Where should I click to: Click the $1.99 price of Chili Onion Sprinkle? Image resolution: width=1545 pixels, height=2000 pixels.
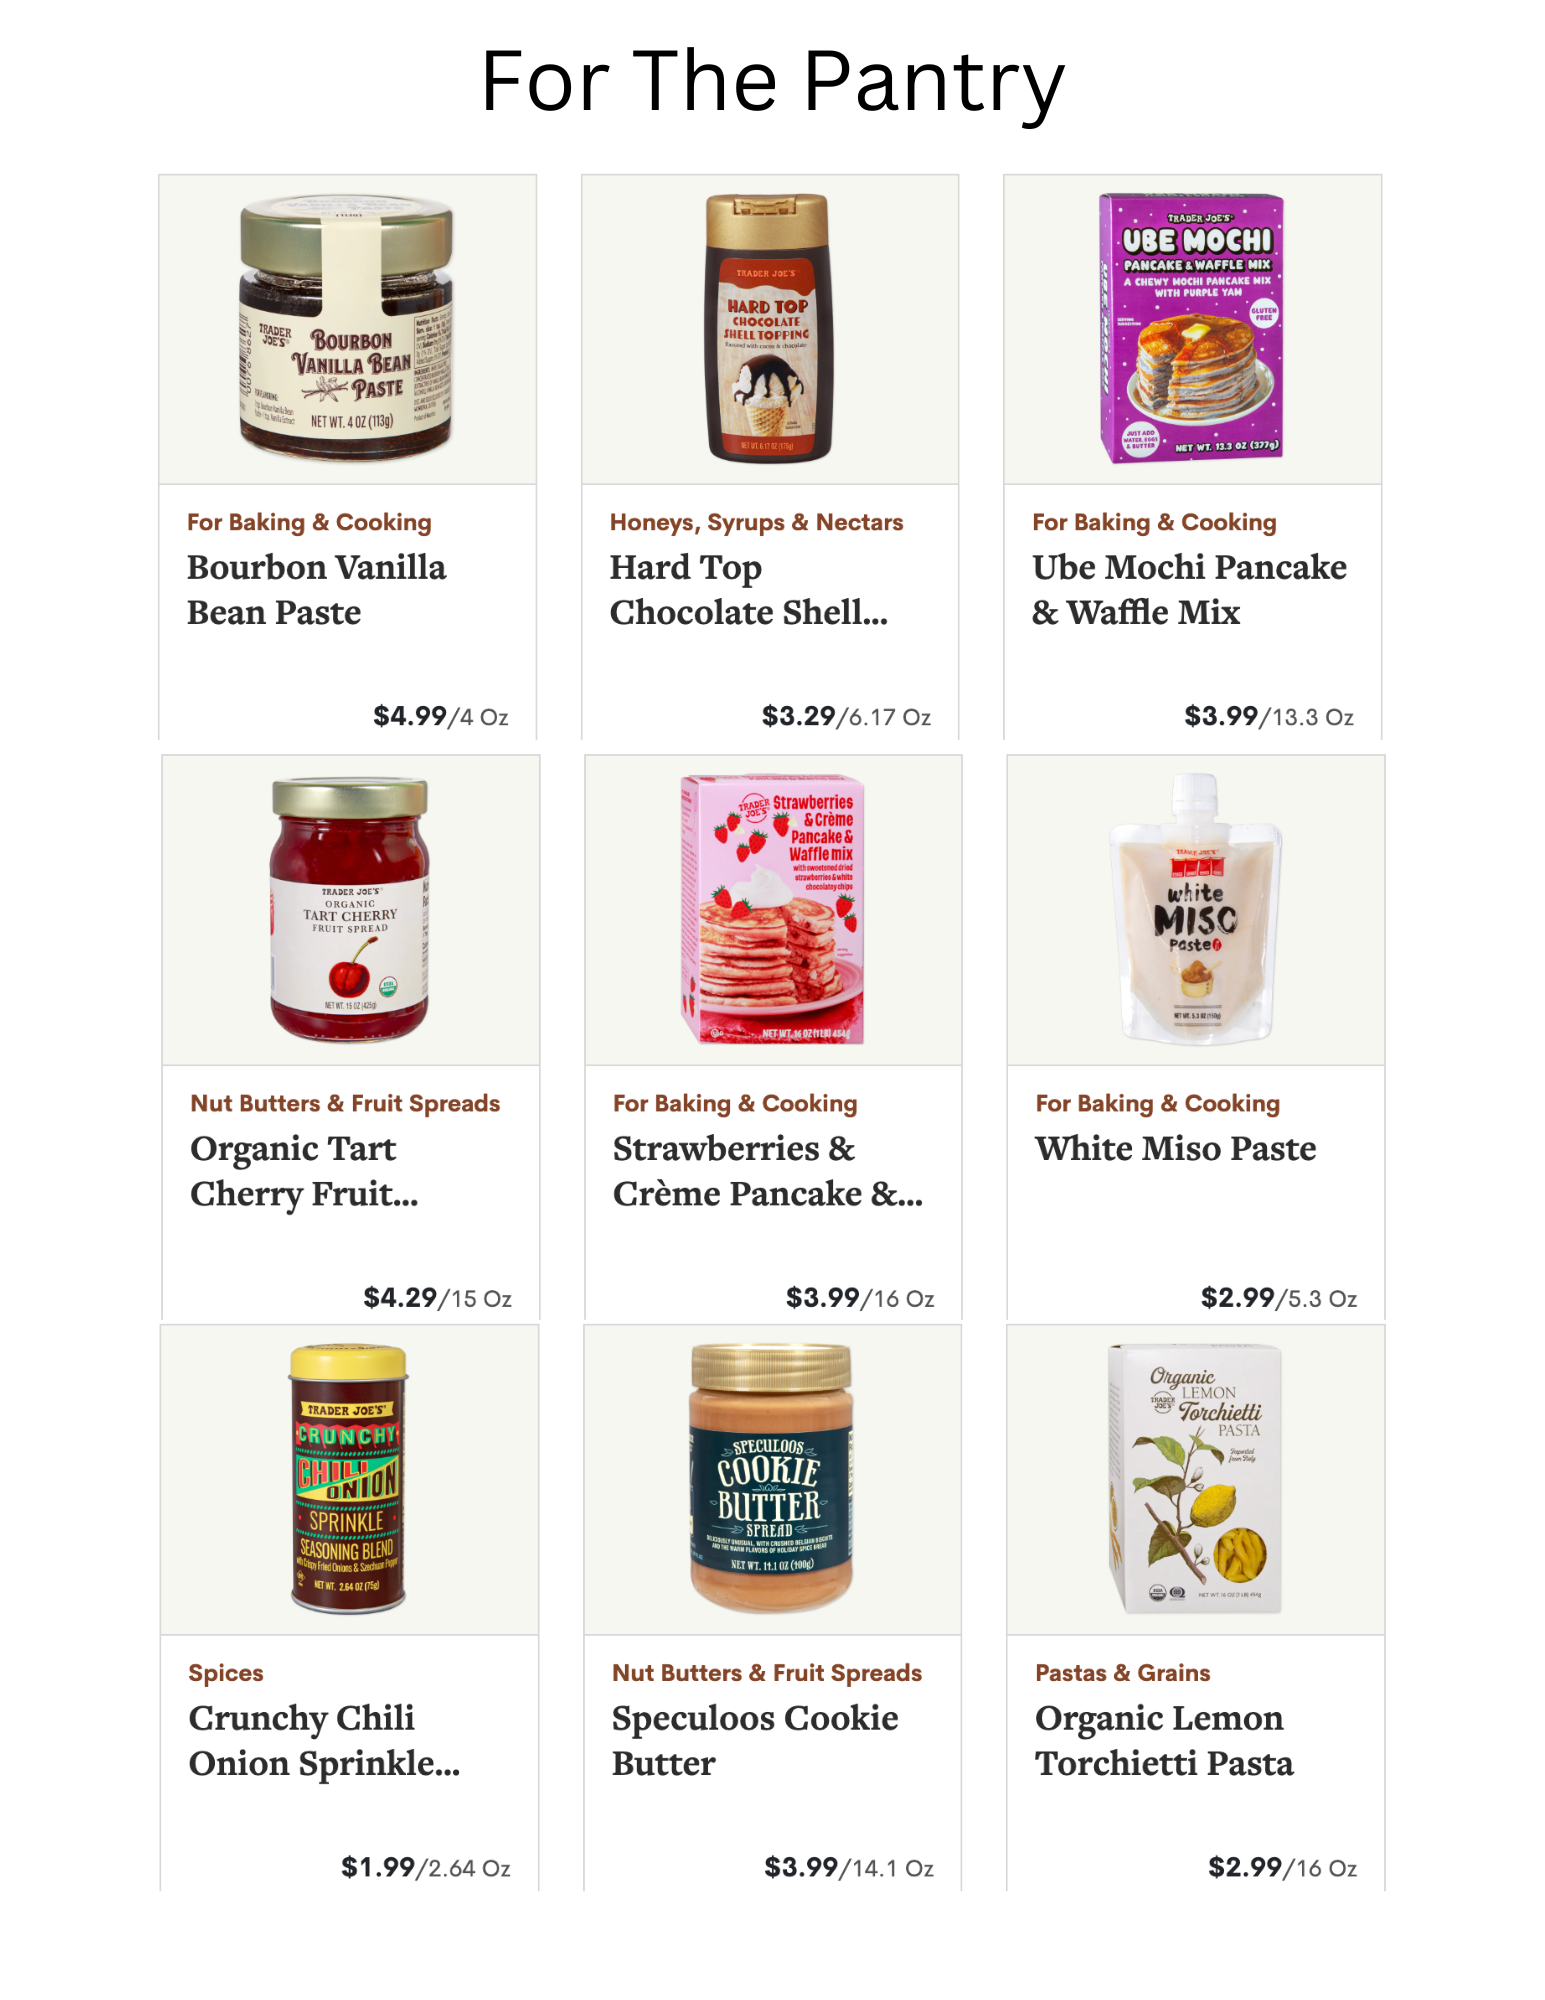(x=378, y=1867)
